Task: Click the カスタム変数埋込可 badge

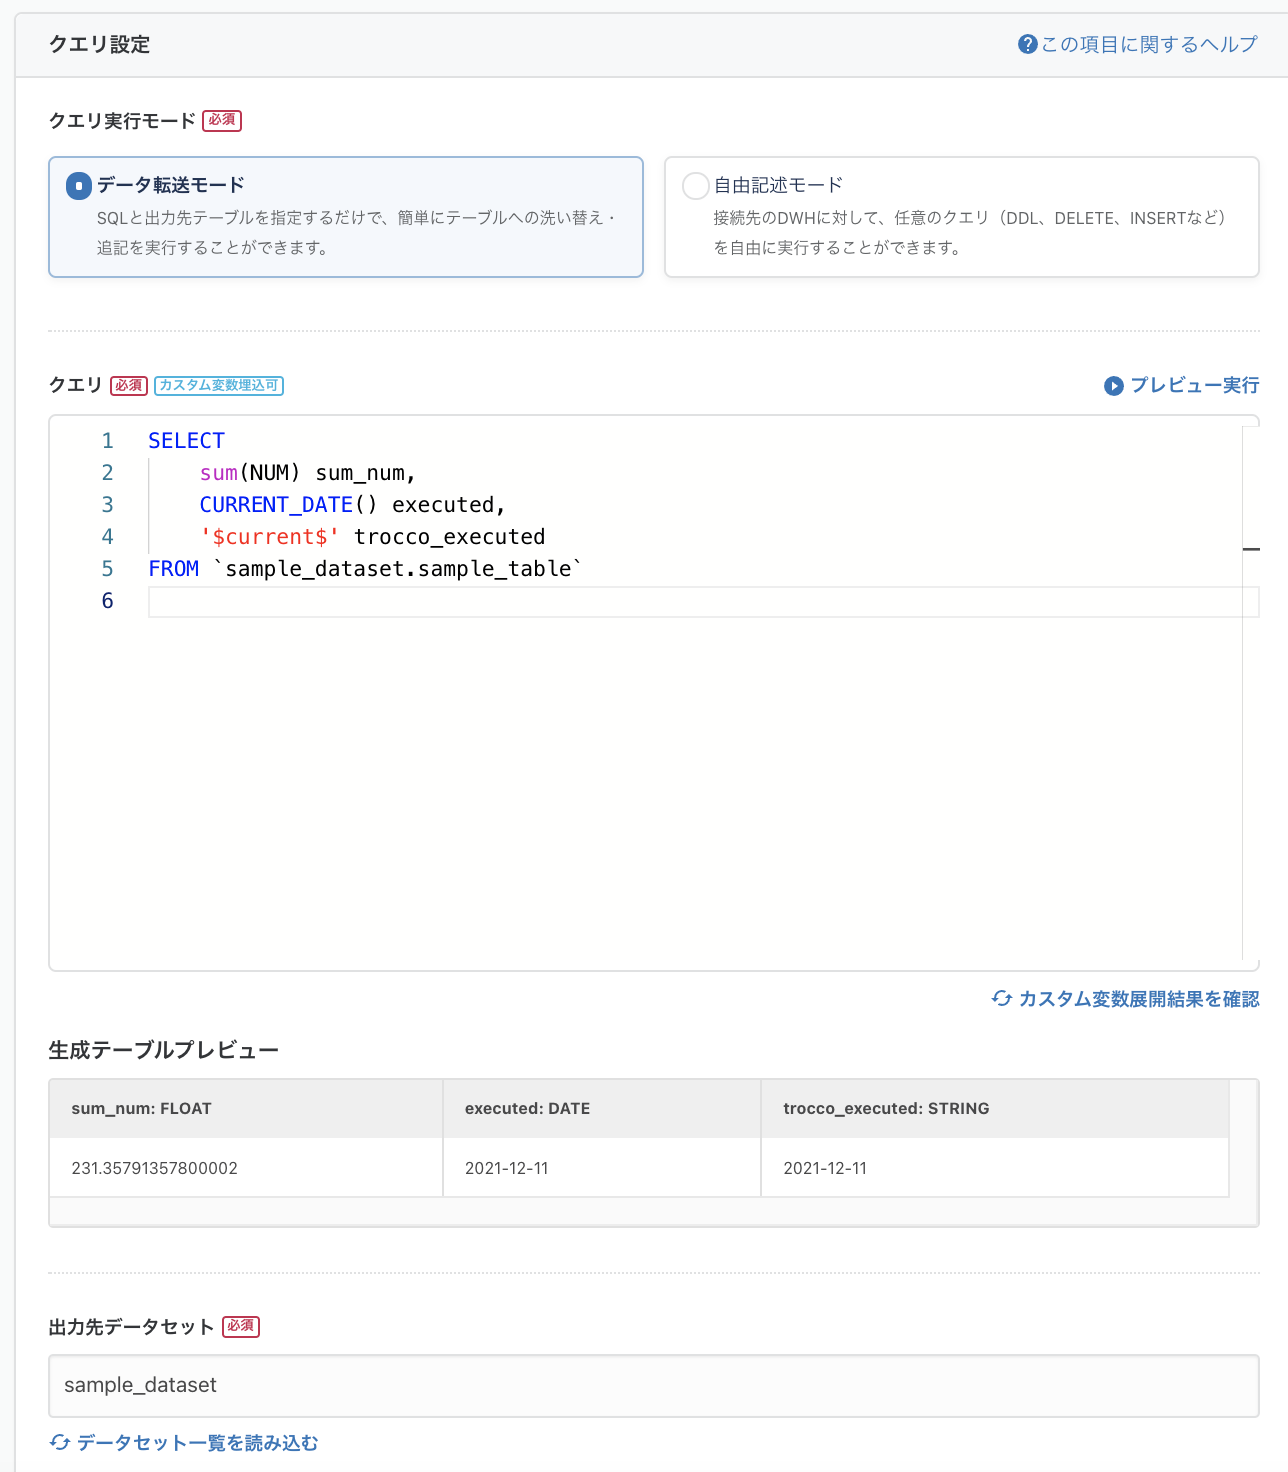Action: pos(219,385)
